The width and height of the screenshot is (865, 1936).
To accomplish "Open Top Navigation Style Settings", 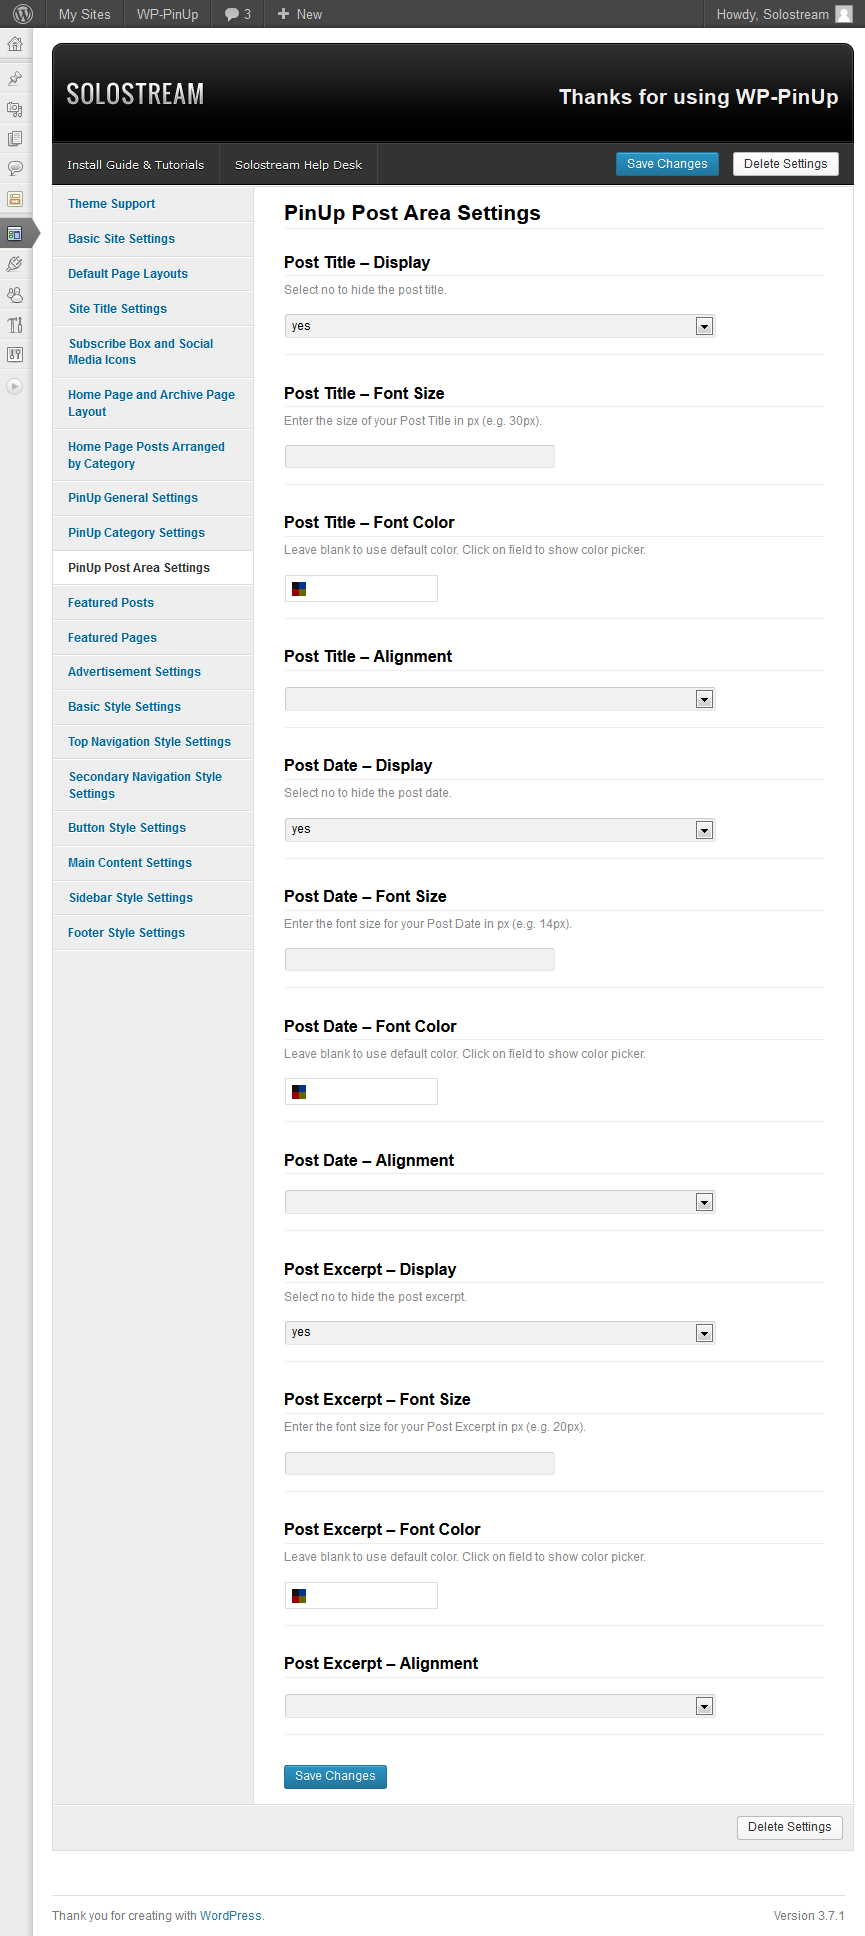I will click(153, 742).
